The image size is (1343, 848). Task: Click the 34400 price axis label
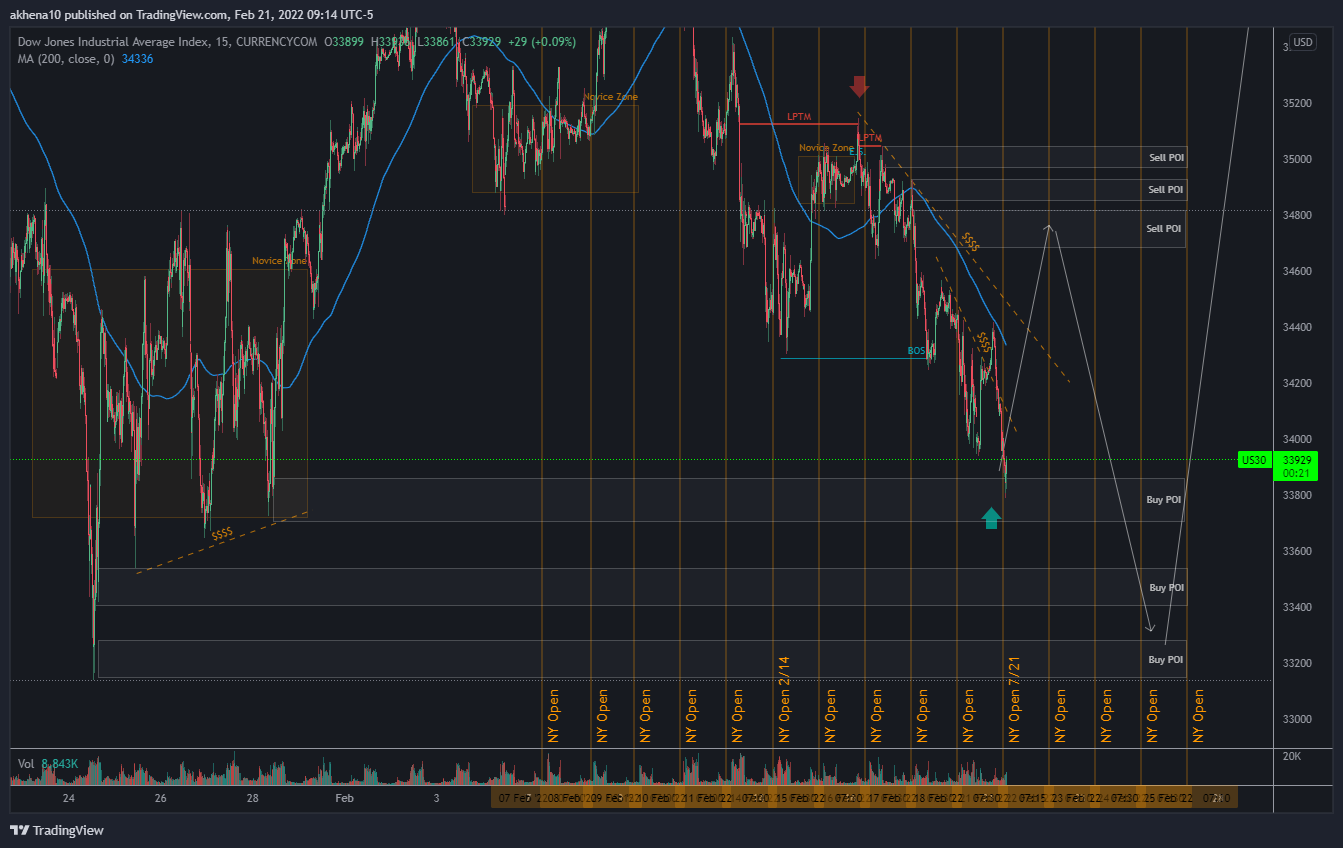(x=1298, y=327)
